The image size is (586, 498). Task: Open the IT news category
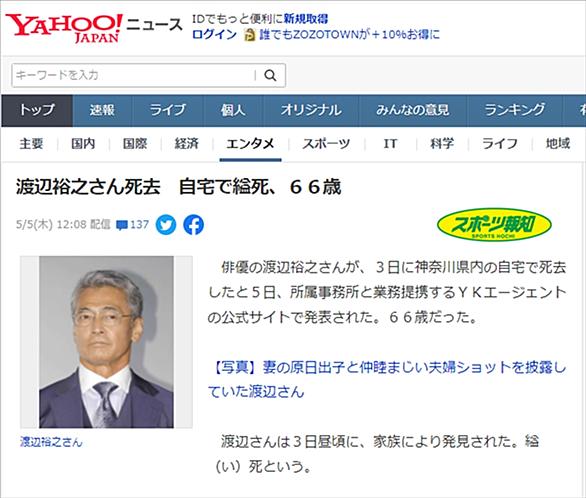pos(390,144)
